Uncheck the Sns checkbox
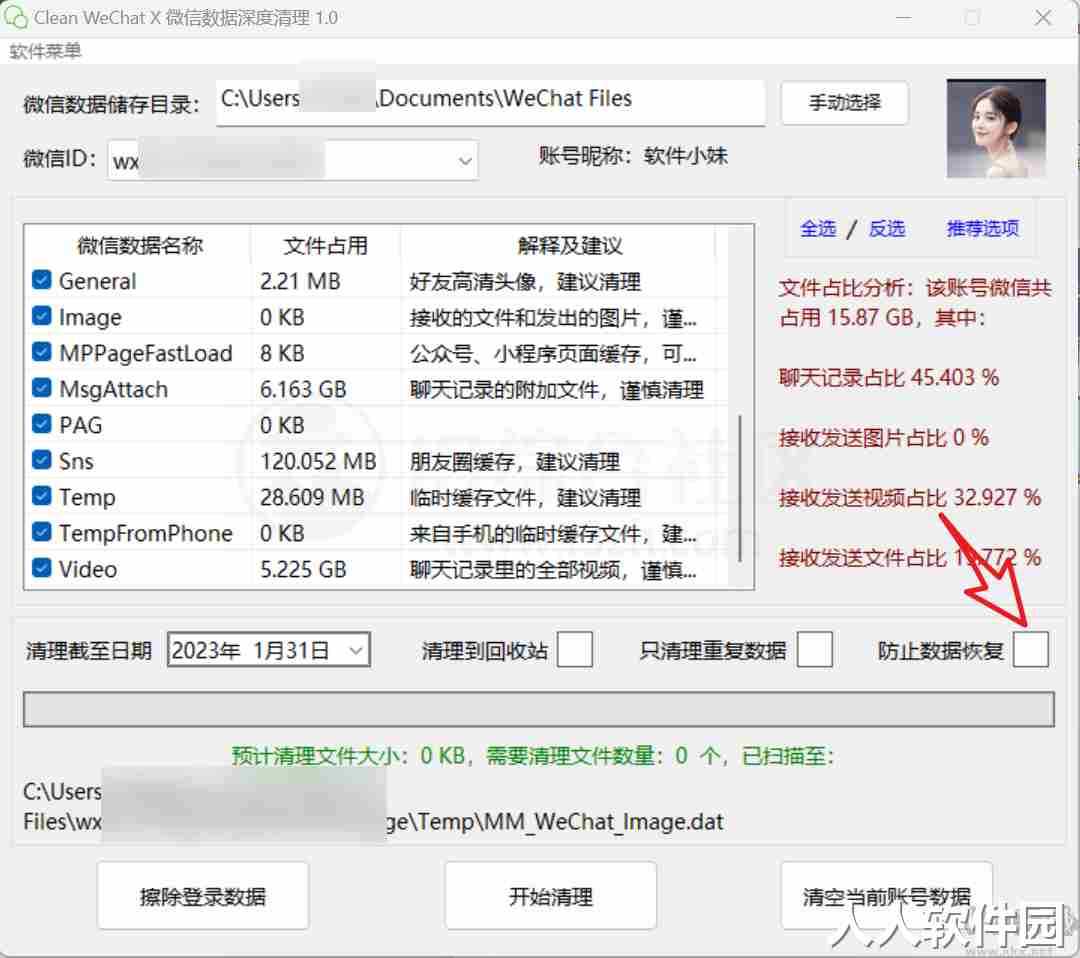Screen dimensions: 1080x958 [x=42, y=459]
